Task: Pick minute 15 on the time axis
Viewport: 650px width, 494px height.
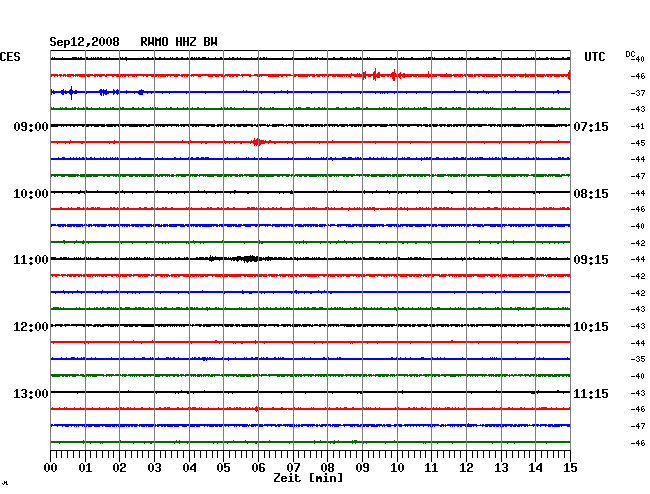Action: [x=570, y=467]
